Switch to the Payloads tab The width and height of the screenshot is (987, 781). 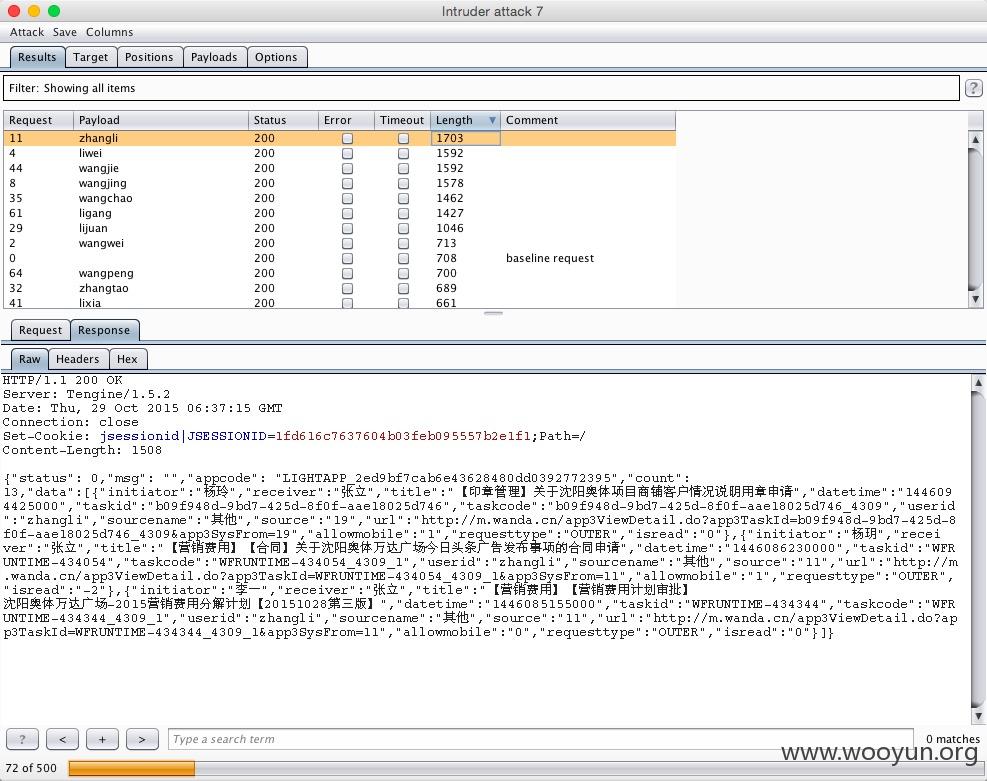(214, 57)
